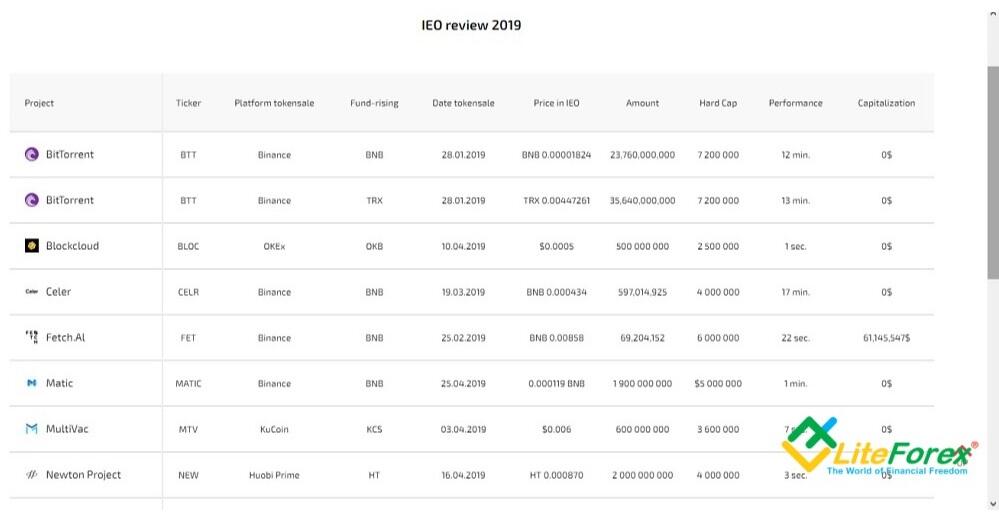The image size is (999, 525).
Task: Click the KuCoin platform cell
Action: pyautogui.click(x=274, y=429)
